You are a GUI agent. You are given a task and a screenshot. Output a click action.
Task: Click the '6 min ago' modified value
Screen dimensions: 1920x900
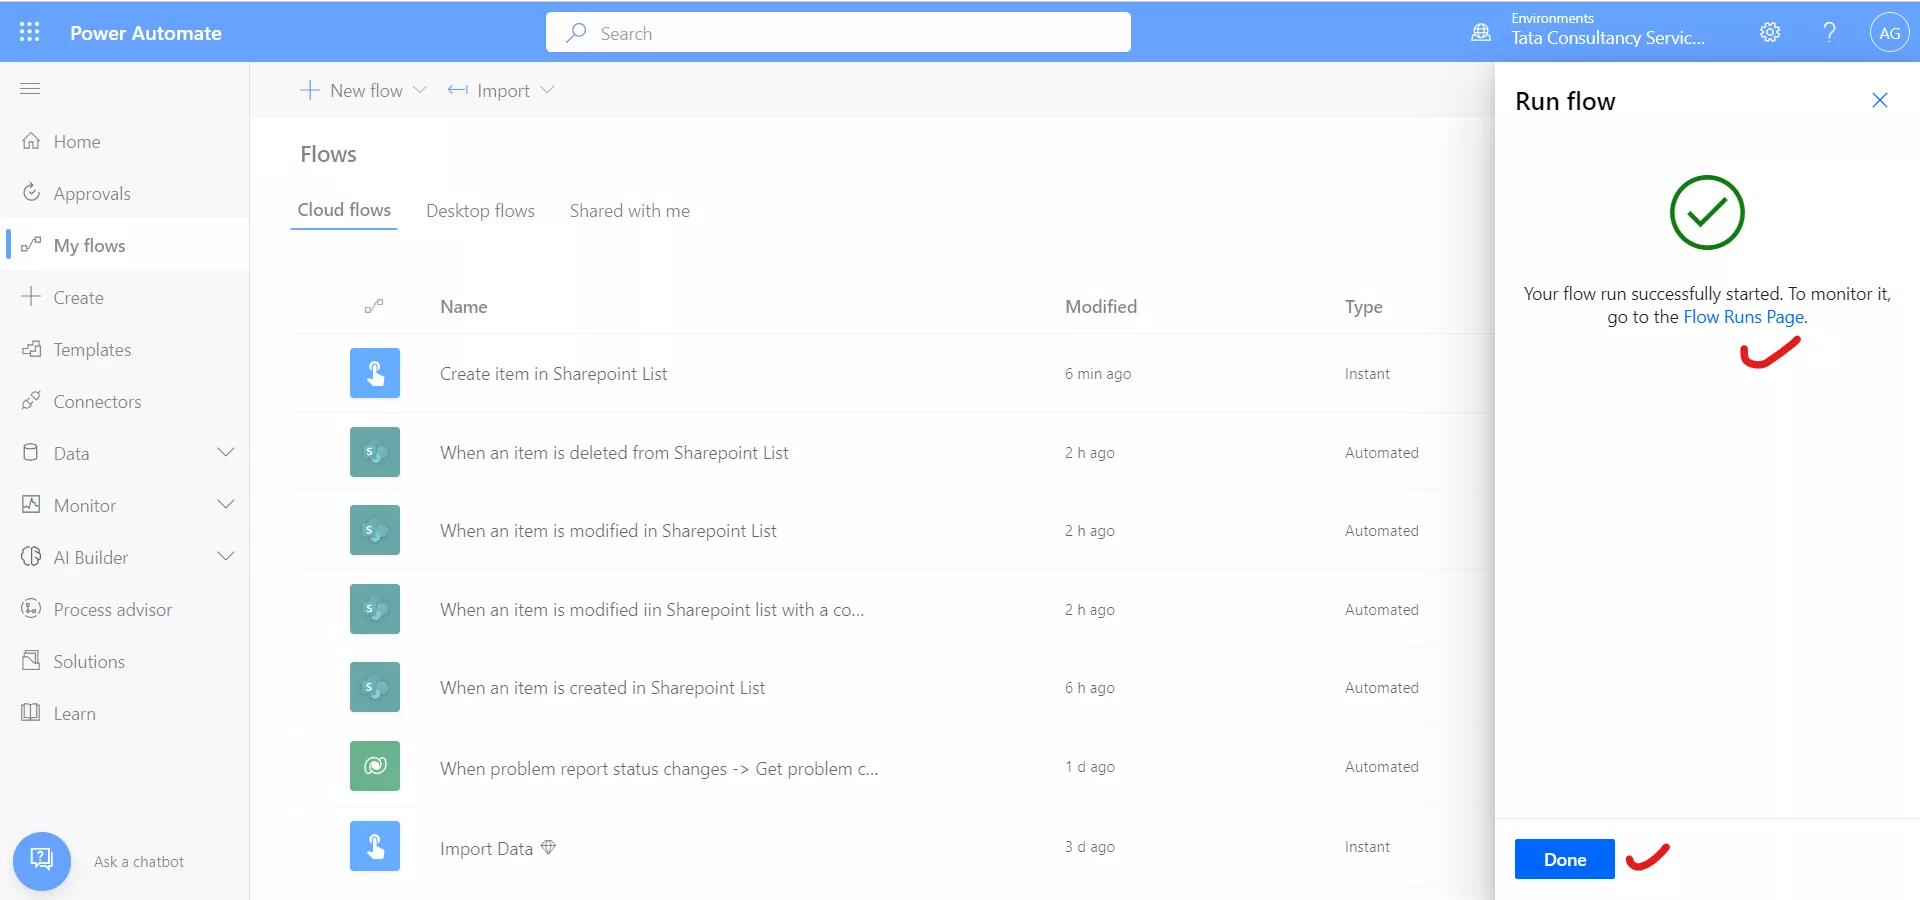pos(1098,374)
